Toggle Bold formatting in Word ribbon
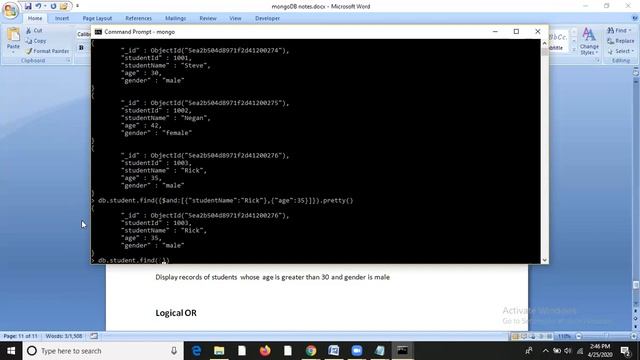Image resolution: width=640 pixels, height=360 pixels. click(x=81, y=48)
